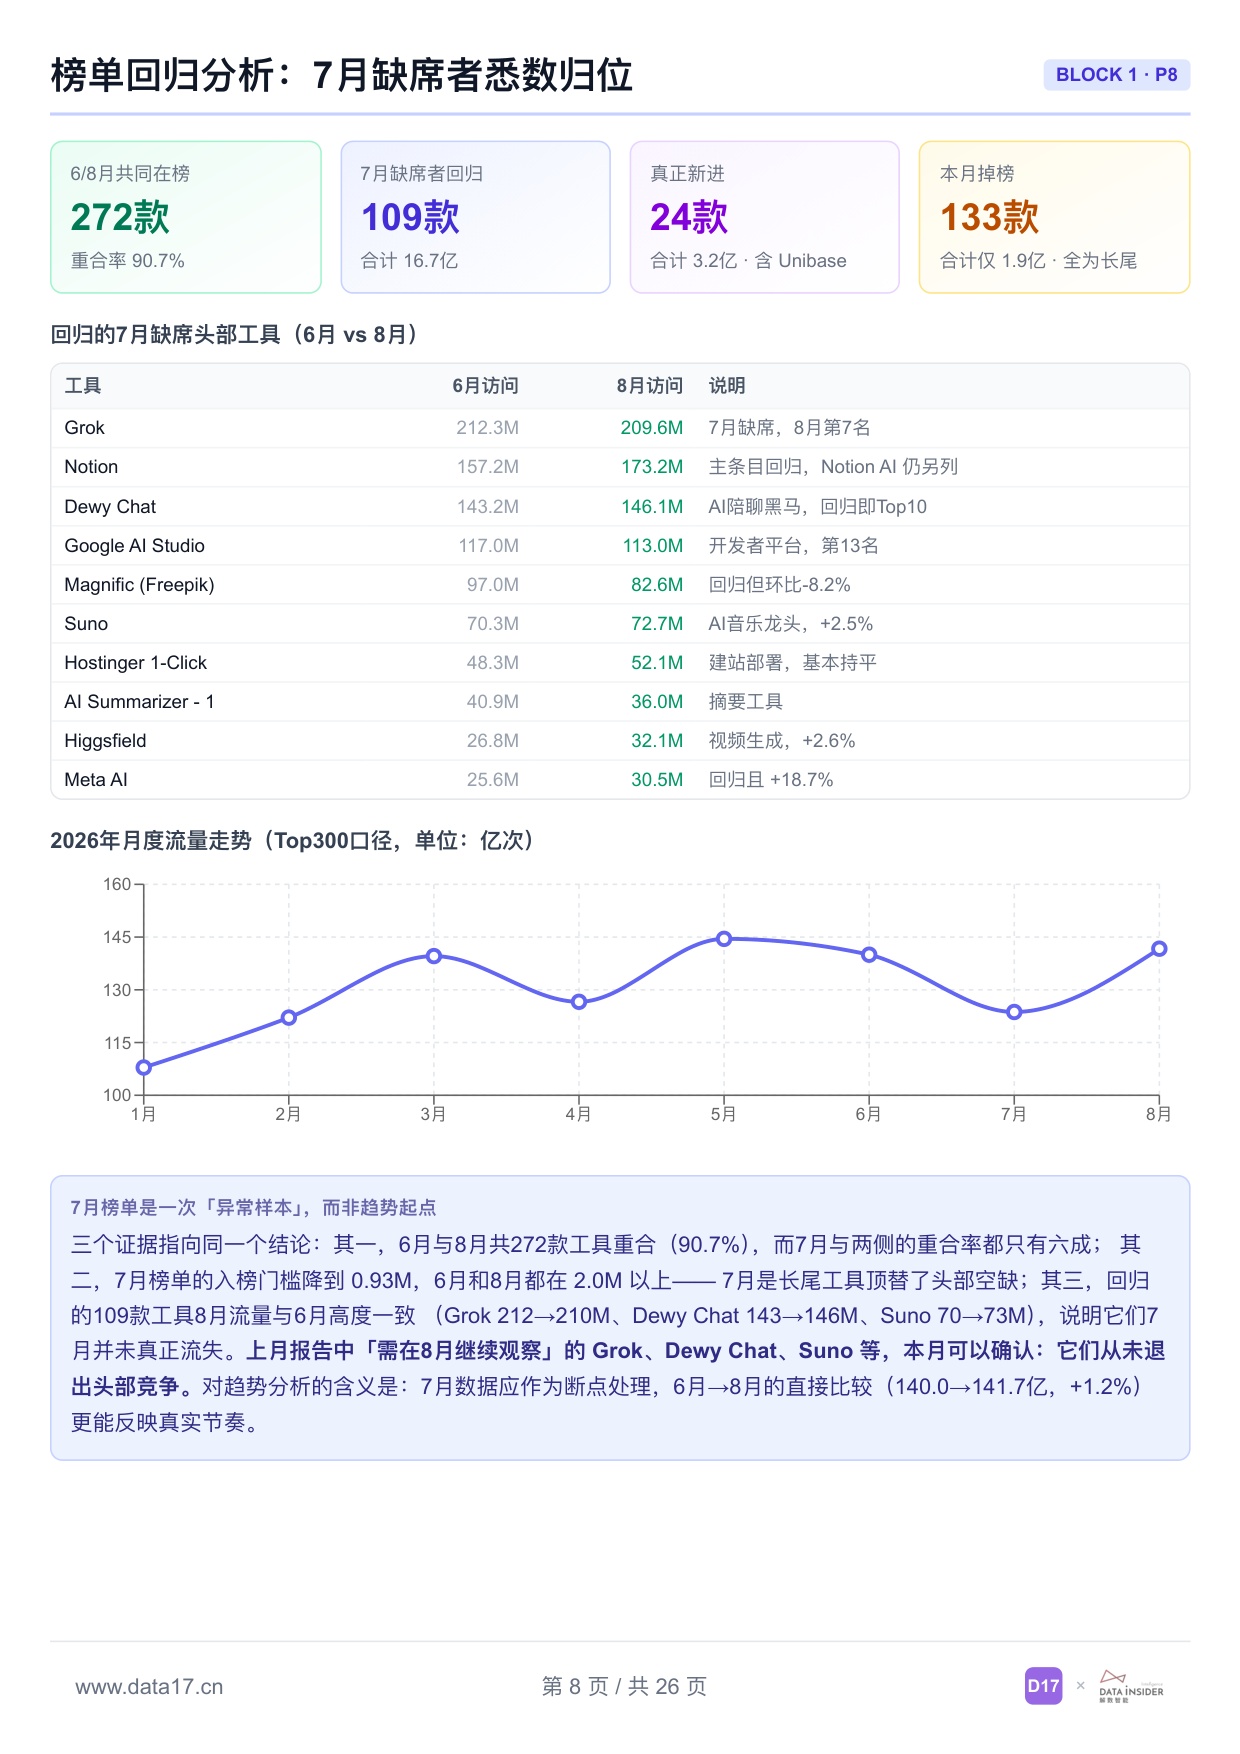Click Magnific's 82.6M August value
This screenshot has width=1240, height=1754.
(656, 585)
